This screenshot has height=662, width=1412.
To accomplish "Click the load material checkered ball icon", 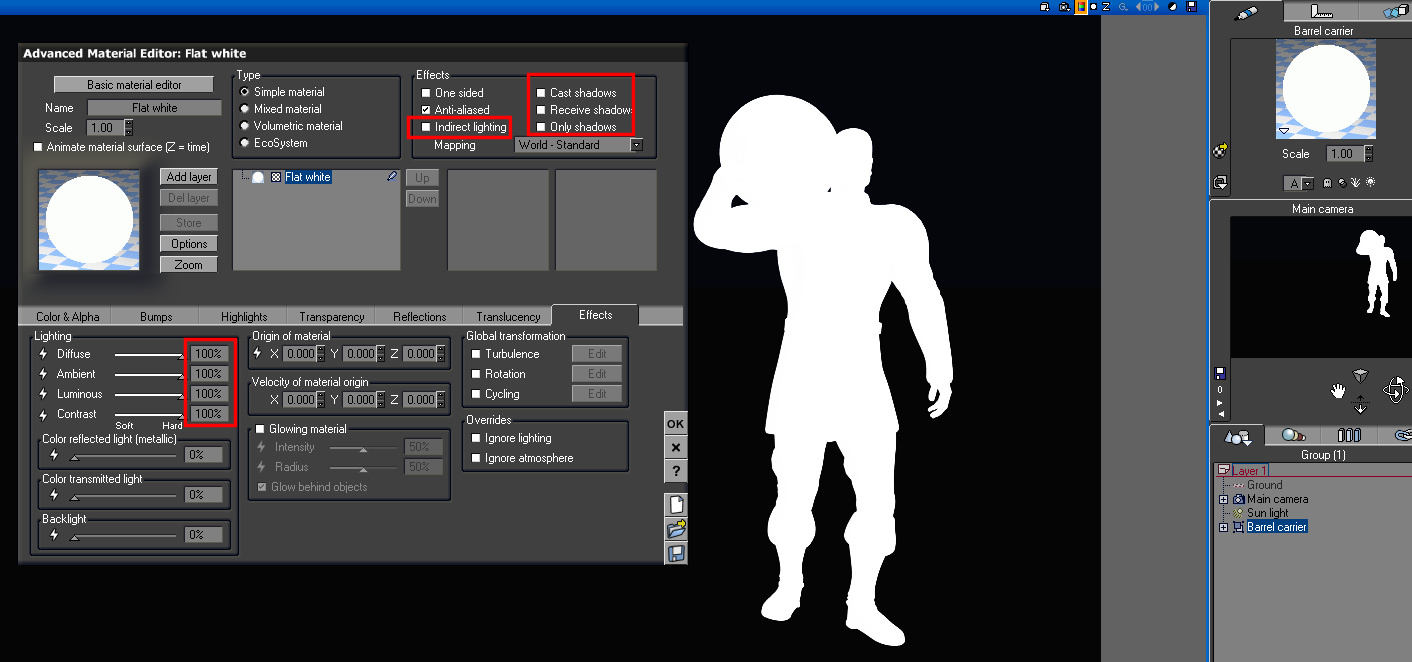I will (1220, 151).
